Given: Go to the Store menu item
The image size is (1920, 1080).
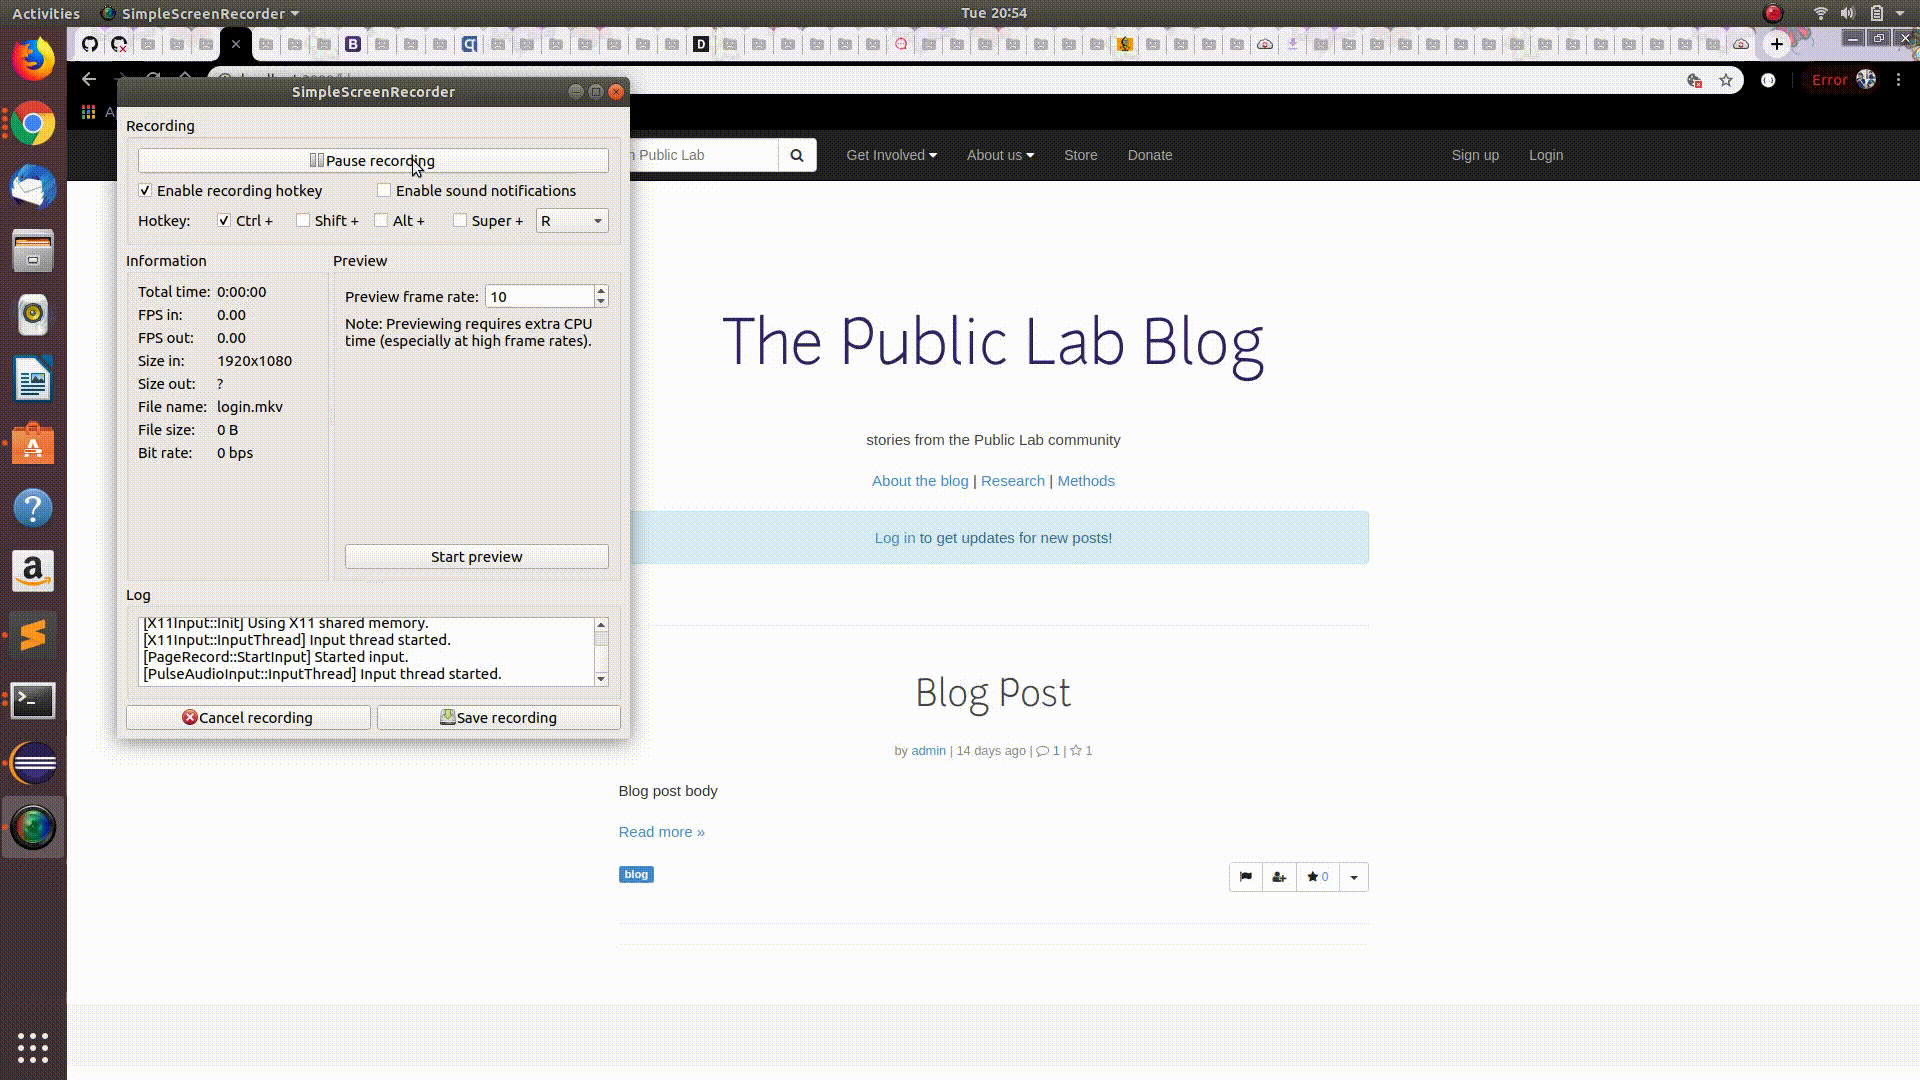Looking at the screenshot, I should click(1080, 155).
